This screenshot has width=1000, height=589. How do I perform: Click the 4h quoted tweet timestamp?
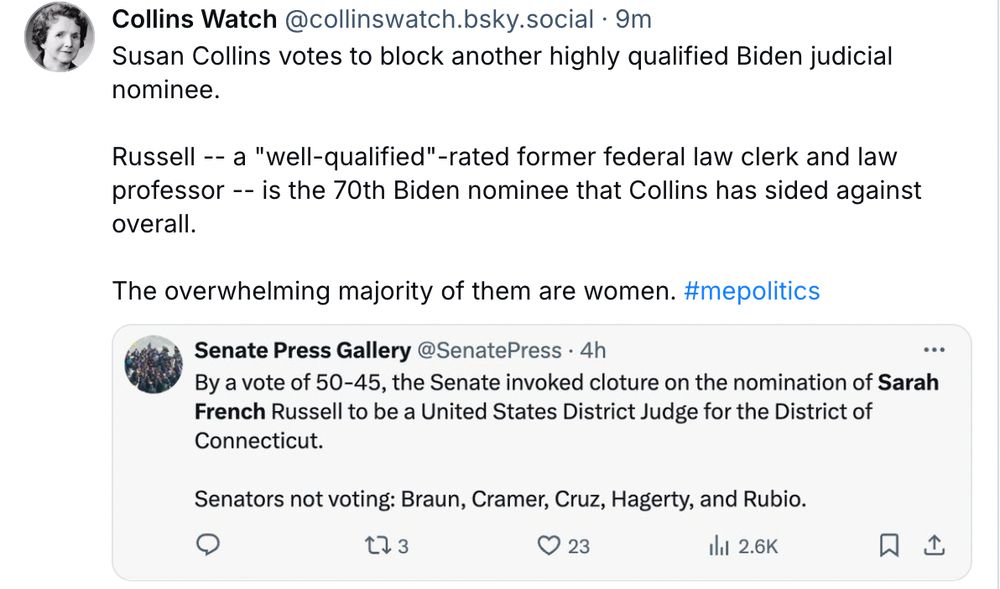pyautogui.click(x=593, y=350)
